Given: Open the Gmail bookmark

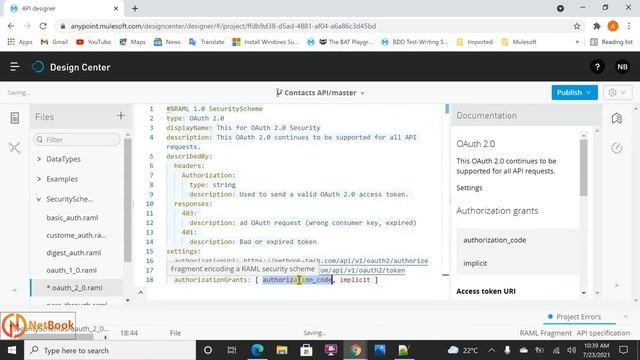Looking at the screenshot, I should (x=54, y=42).
